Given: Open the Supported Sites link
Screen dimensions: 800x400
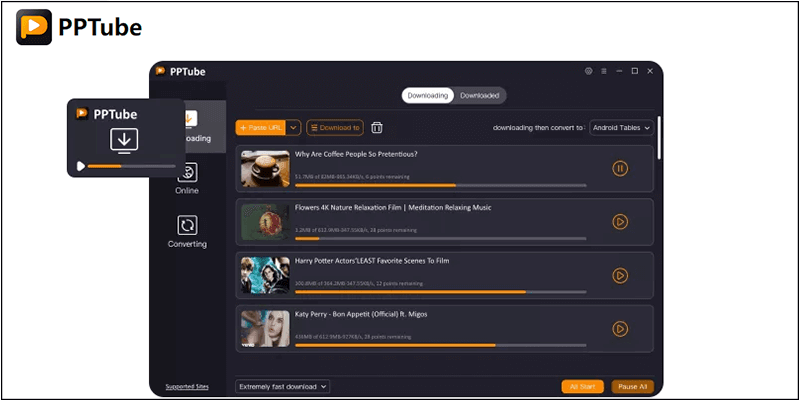Looking at the screenshot, I should tap(187, 386).
